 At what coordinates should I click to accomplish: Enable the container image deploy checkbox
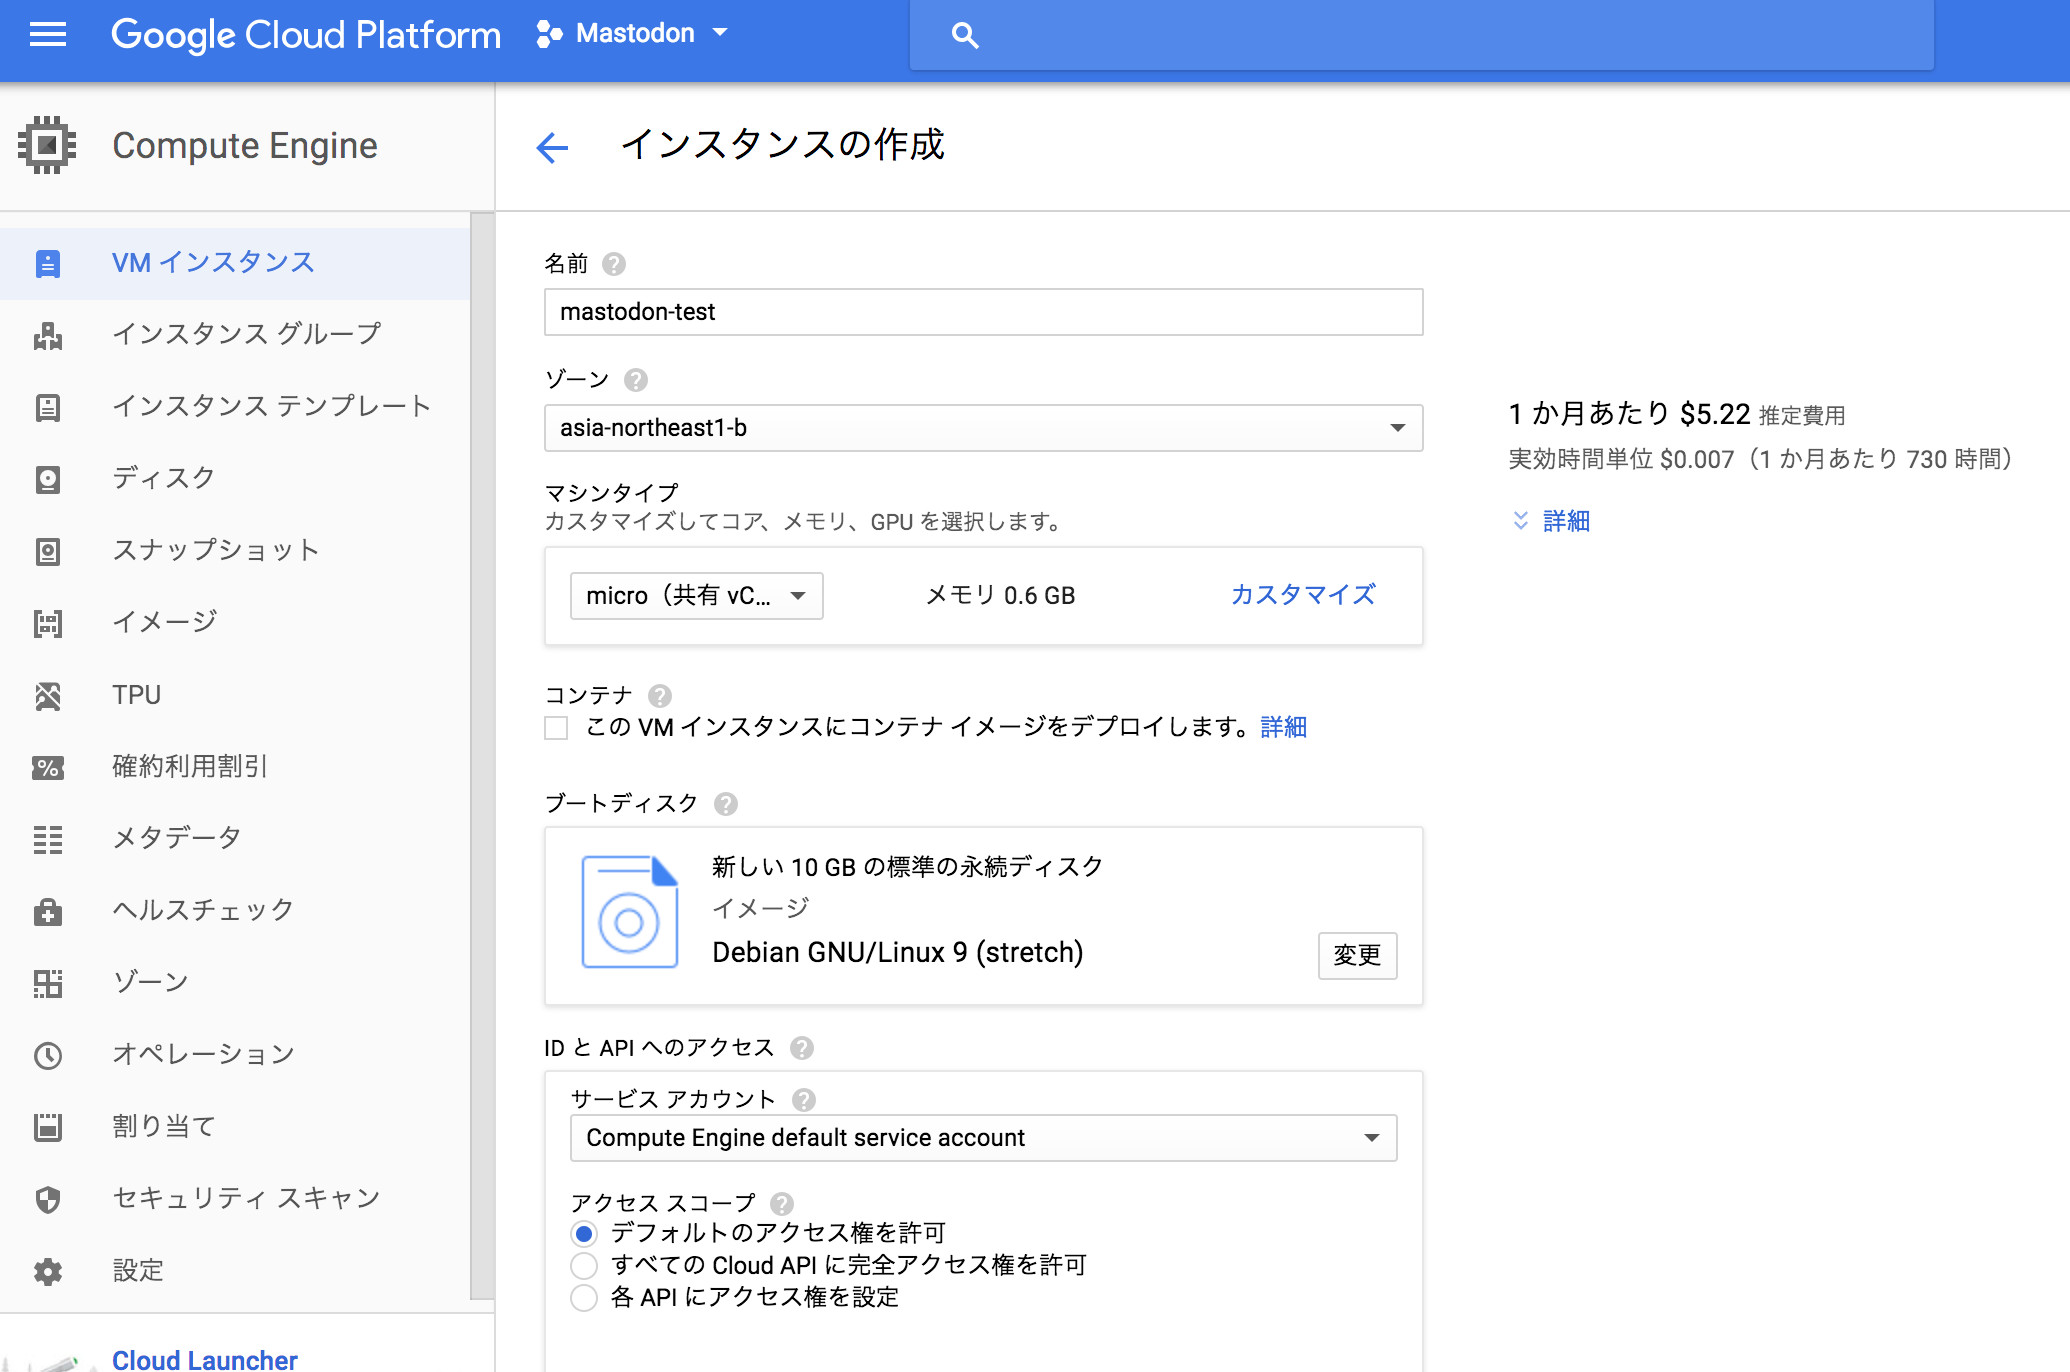(x=556, y=728)
